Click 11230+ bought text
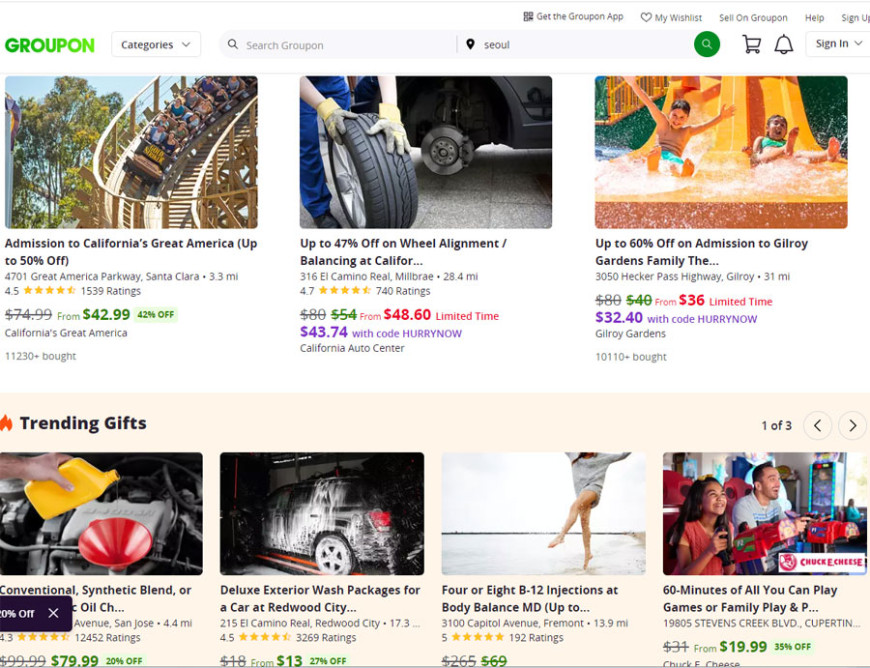This screenshot has height=668, width=870. [41, 356]
